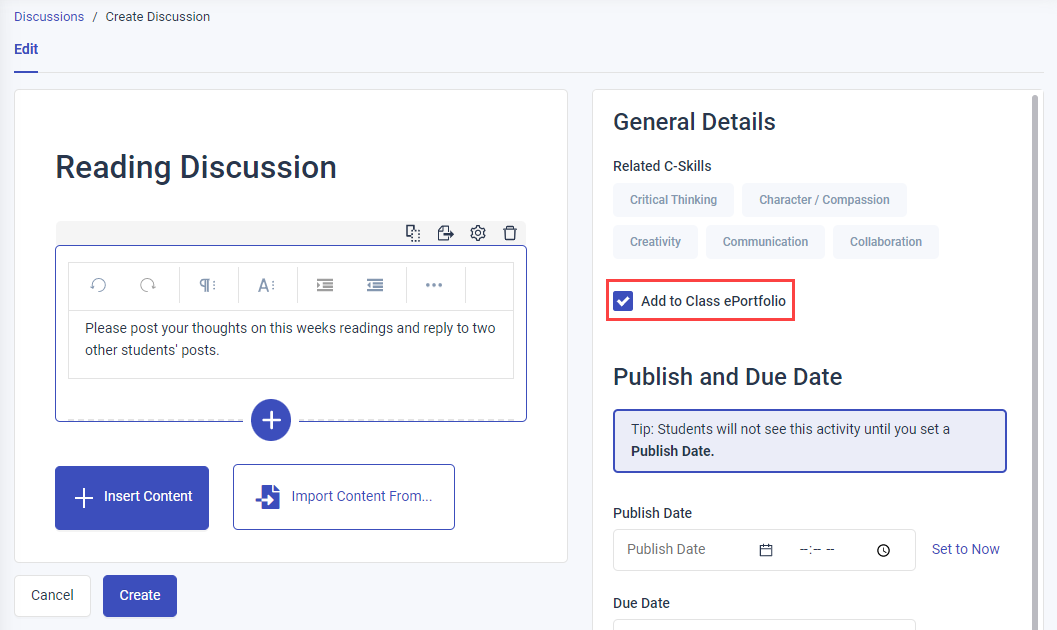Open text style options icon

pyautogui.click(x=266, y=285)
